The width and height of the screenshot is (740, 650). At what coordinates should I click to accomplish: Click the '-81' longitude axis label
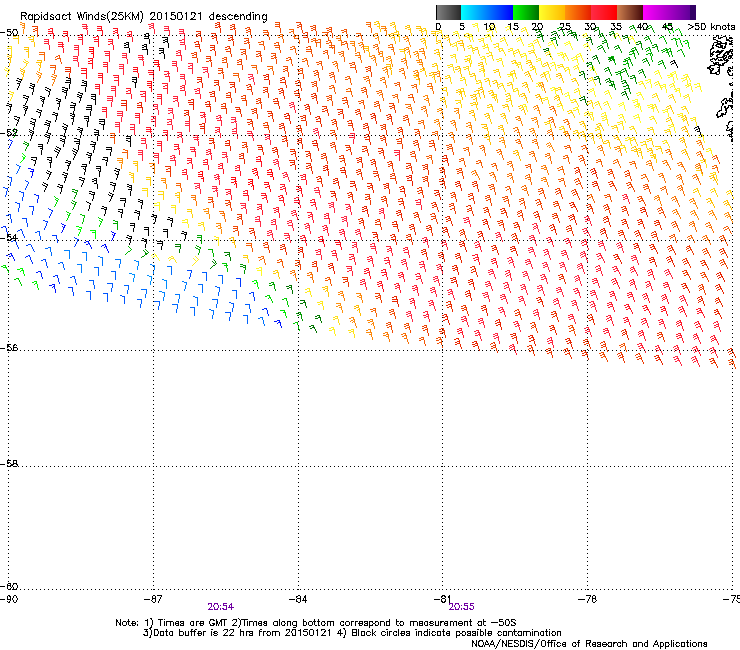443,599
